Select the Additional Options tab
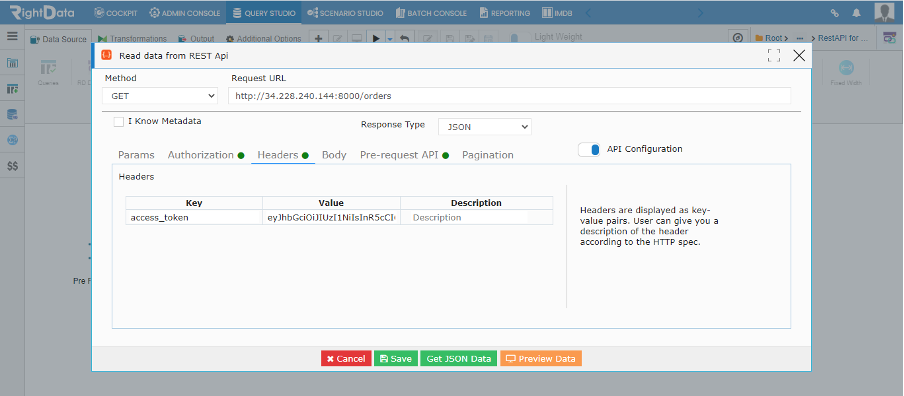 263,39
